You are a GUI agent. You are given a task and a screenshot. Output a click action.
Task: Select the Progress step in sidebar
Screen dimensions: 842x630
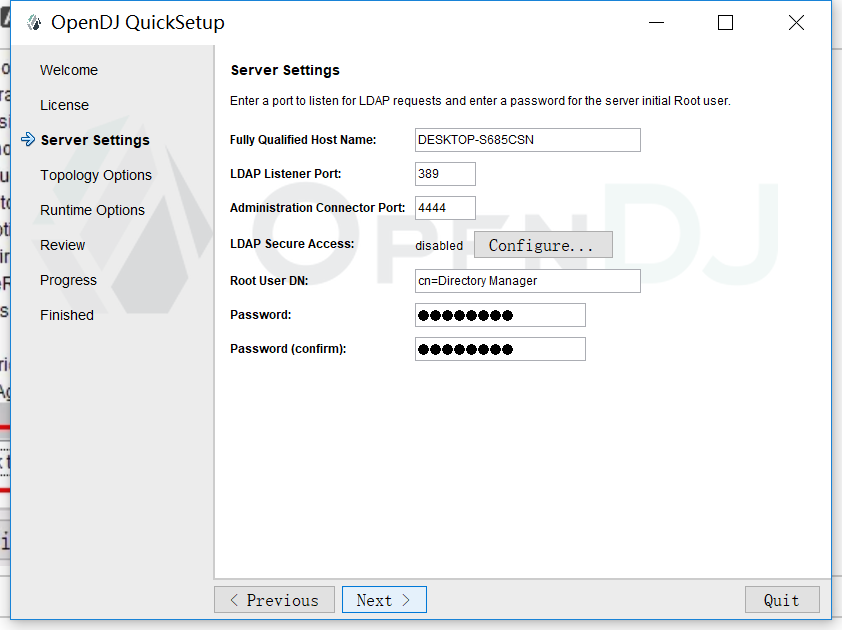click(68, 280)
